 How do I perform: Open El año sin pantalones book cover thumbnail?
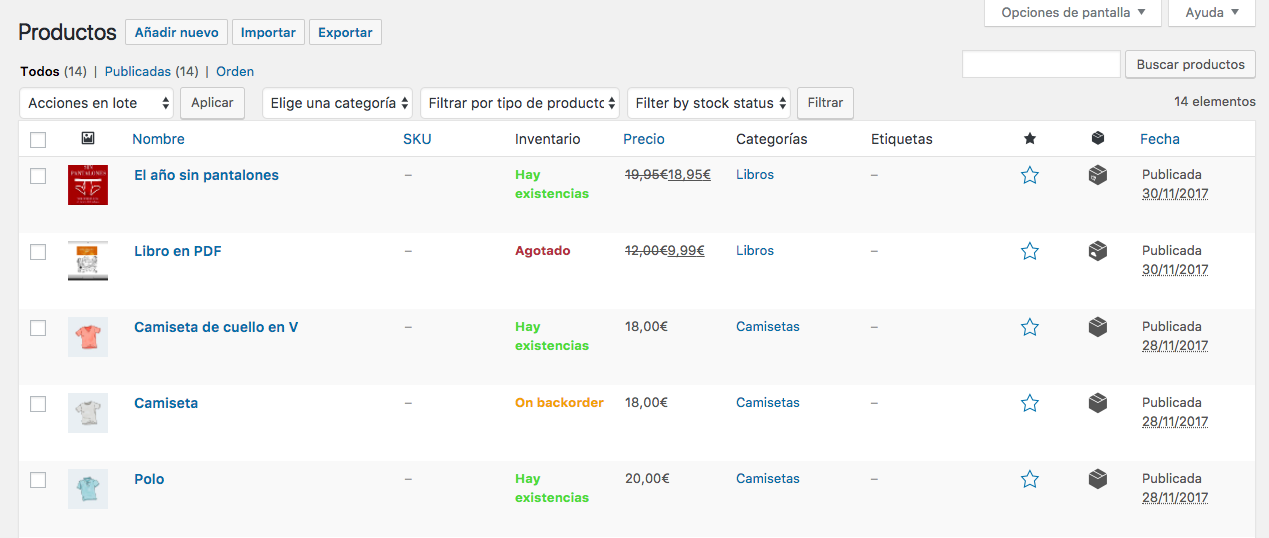[x=88, y=185]
